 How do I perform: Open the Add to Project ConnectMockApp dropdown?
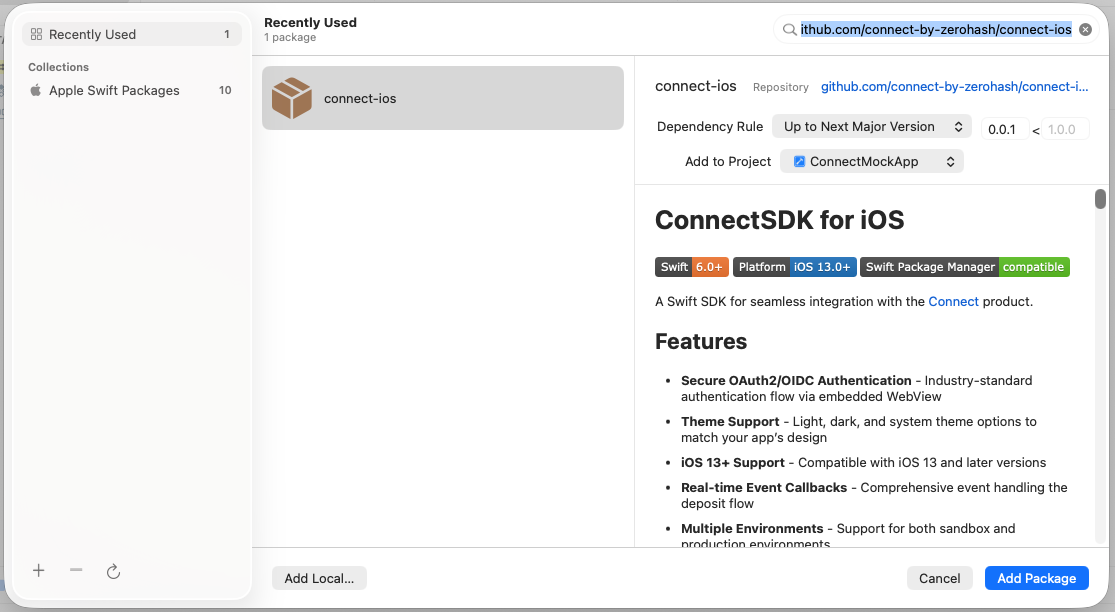click(x=872, y=161)
